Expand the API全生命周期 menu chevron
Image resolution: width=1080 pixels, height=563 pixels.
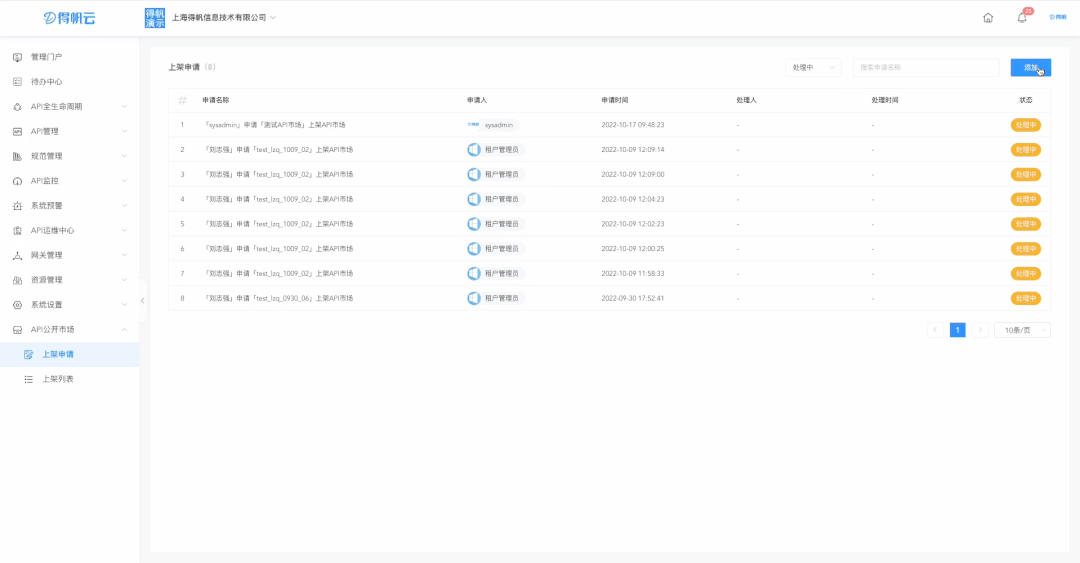(x=124, y=107)
